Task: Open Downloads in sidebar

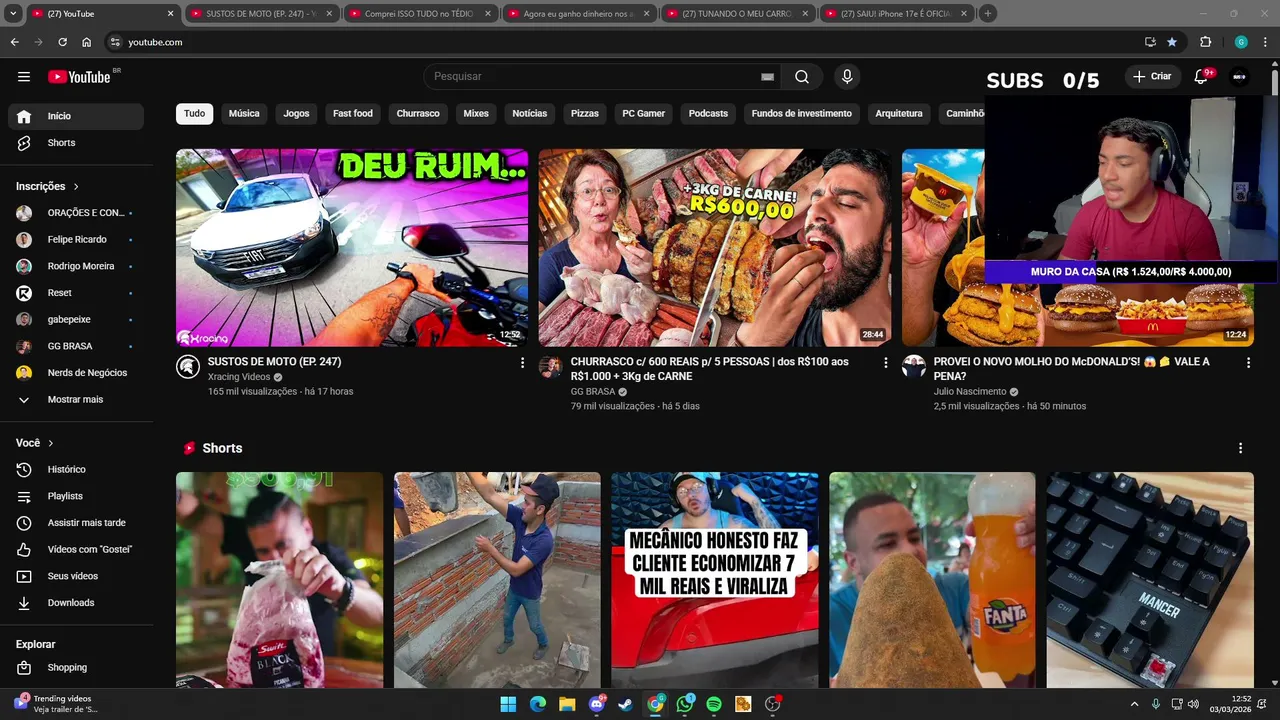Action: (x=76, y=603)
